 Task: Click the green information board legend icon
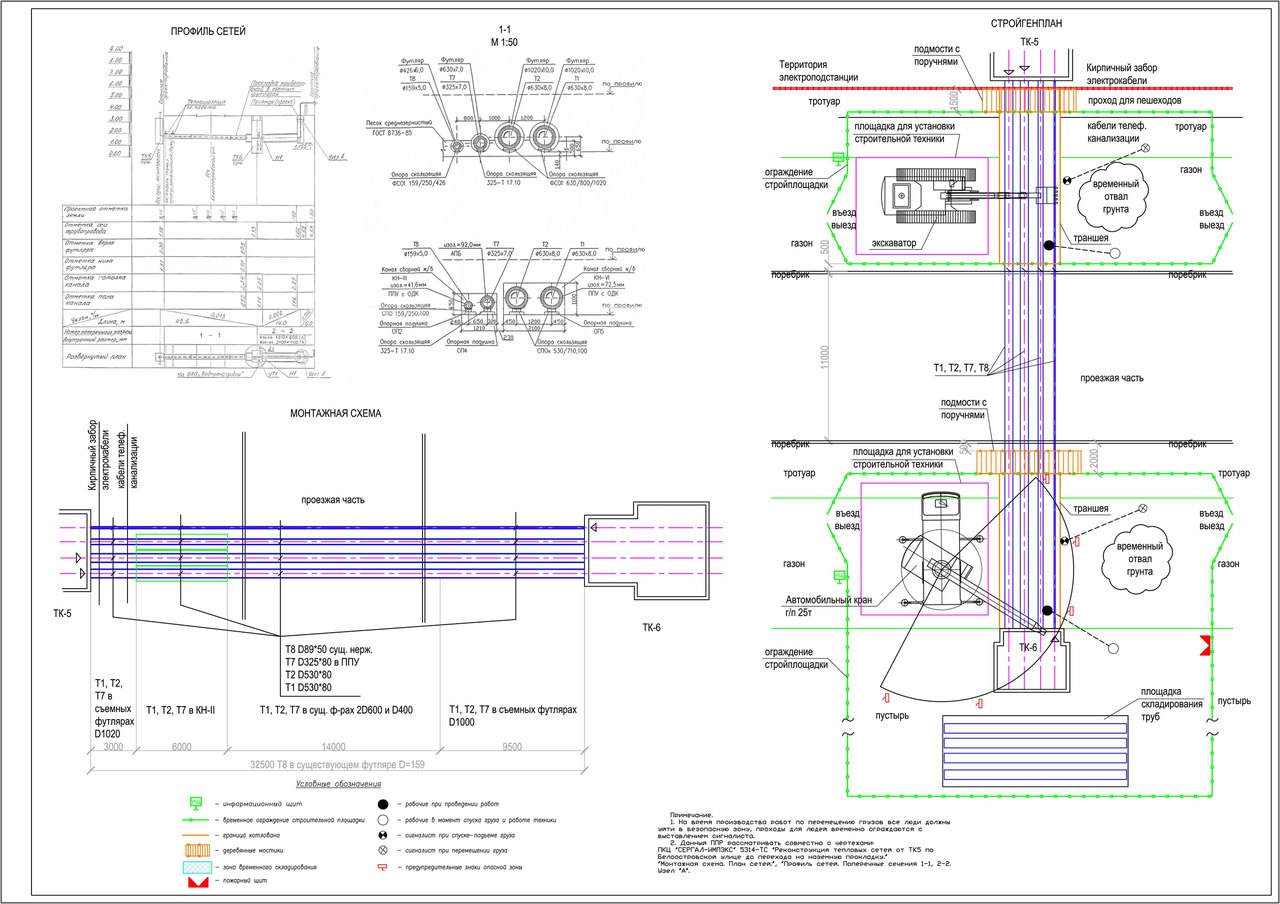[196, 803]
